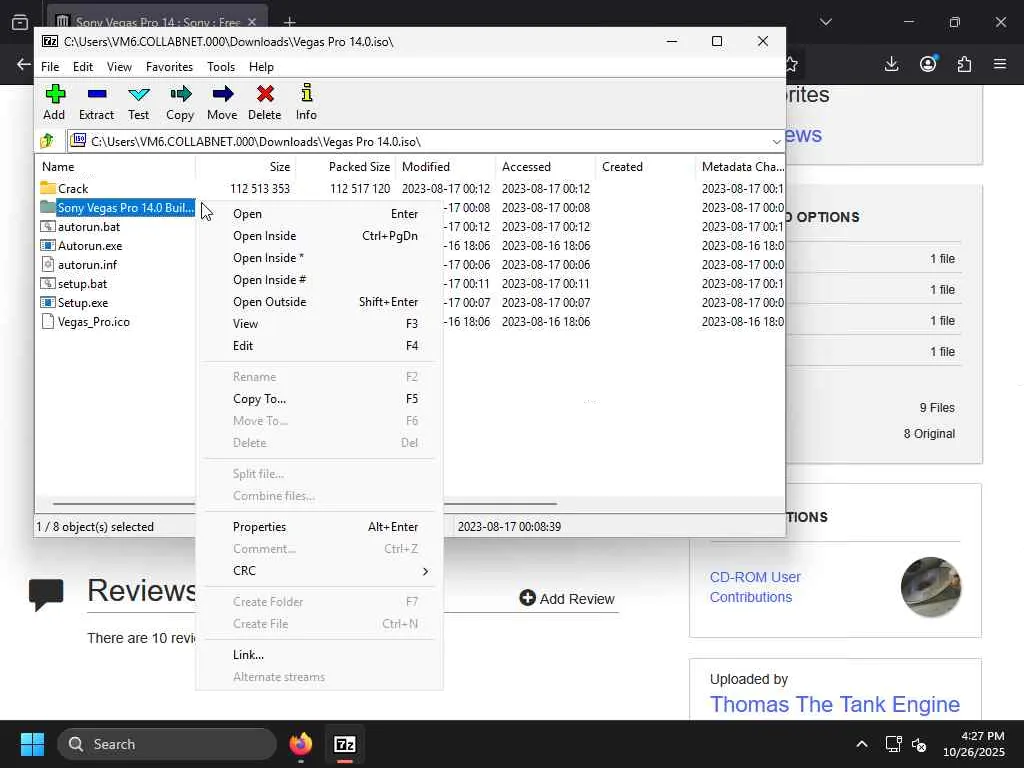Open Firefox list all tabs dropdown
The height and width of the screenshot is (768, 1024).
pyautogui.click(x=825, y=22)
